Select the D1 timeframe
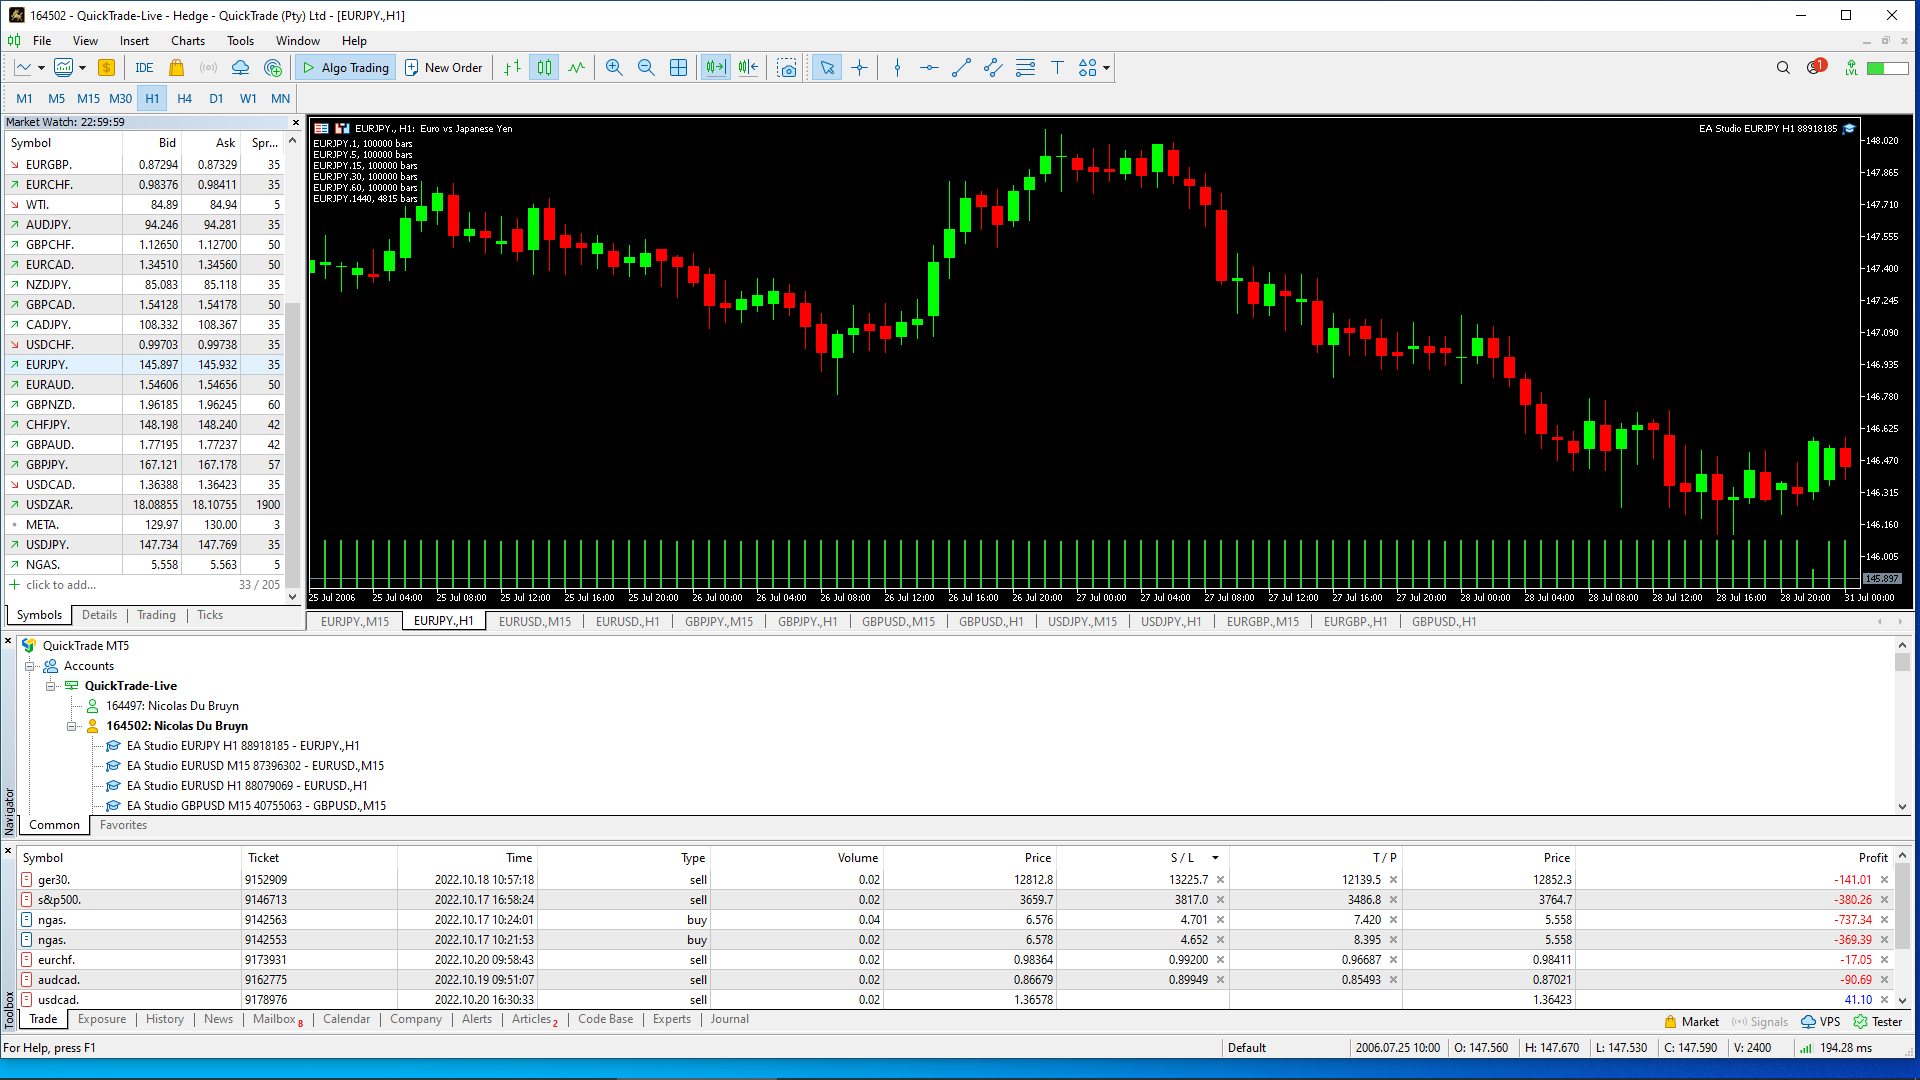1920x1080 pixels. 216,99
